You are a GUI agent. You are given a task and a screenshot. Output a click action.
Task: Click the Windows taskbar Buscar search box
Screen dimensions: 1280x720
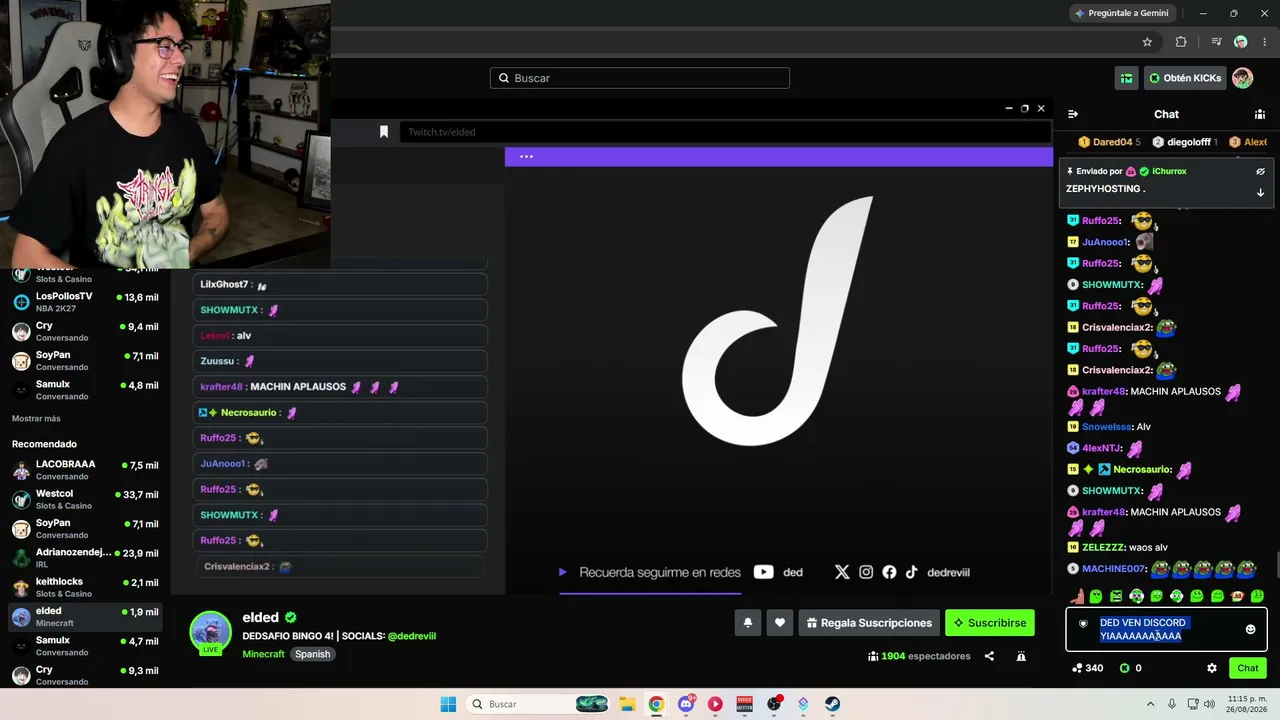click(x=539, y=704)
